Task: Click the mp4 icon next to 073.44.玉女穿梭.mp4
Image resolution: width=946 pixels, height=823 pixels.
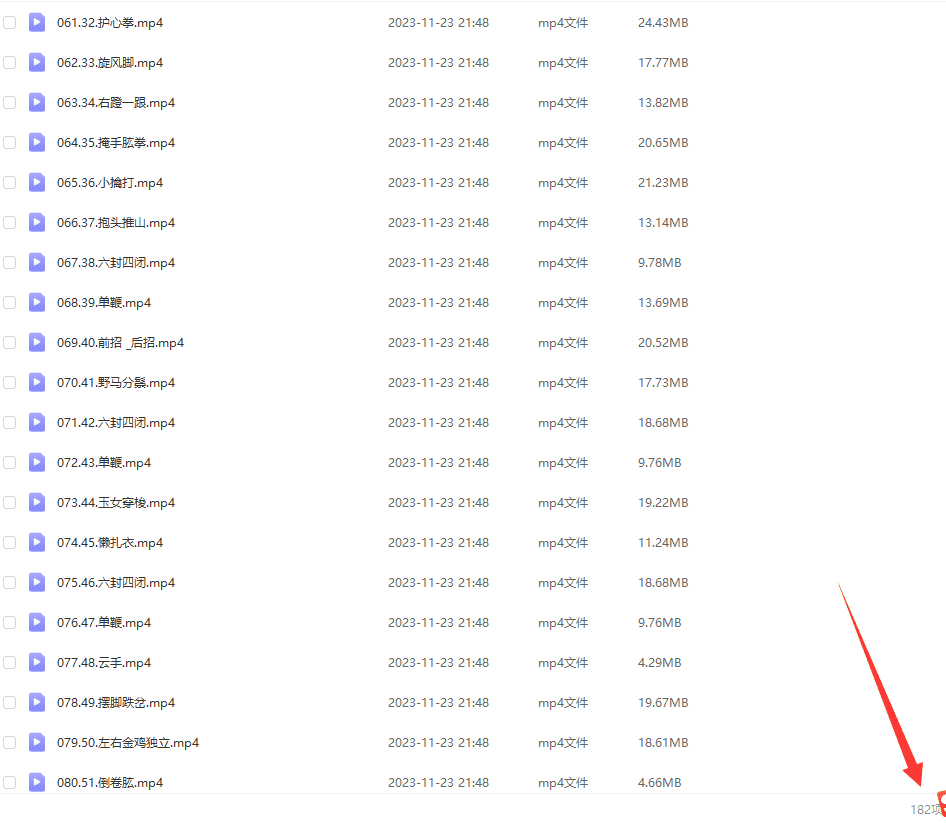Action: coord(37,502)
